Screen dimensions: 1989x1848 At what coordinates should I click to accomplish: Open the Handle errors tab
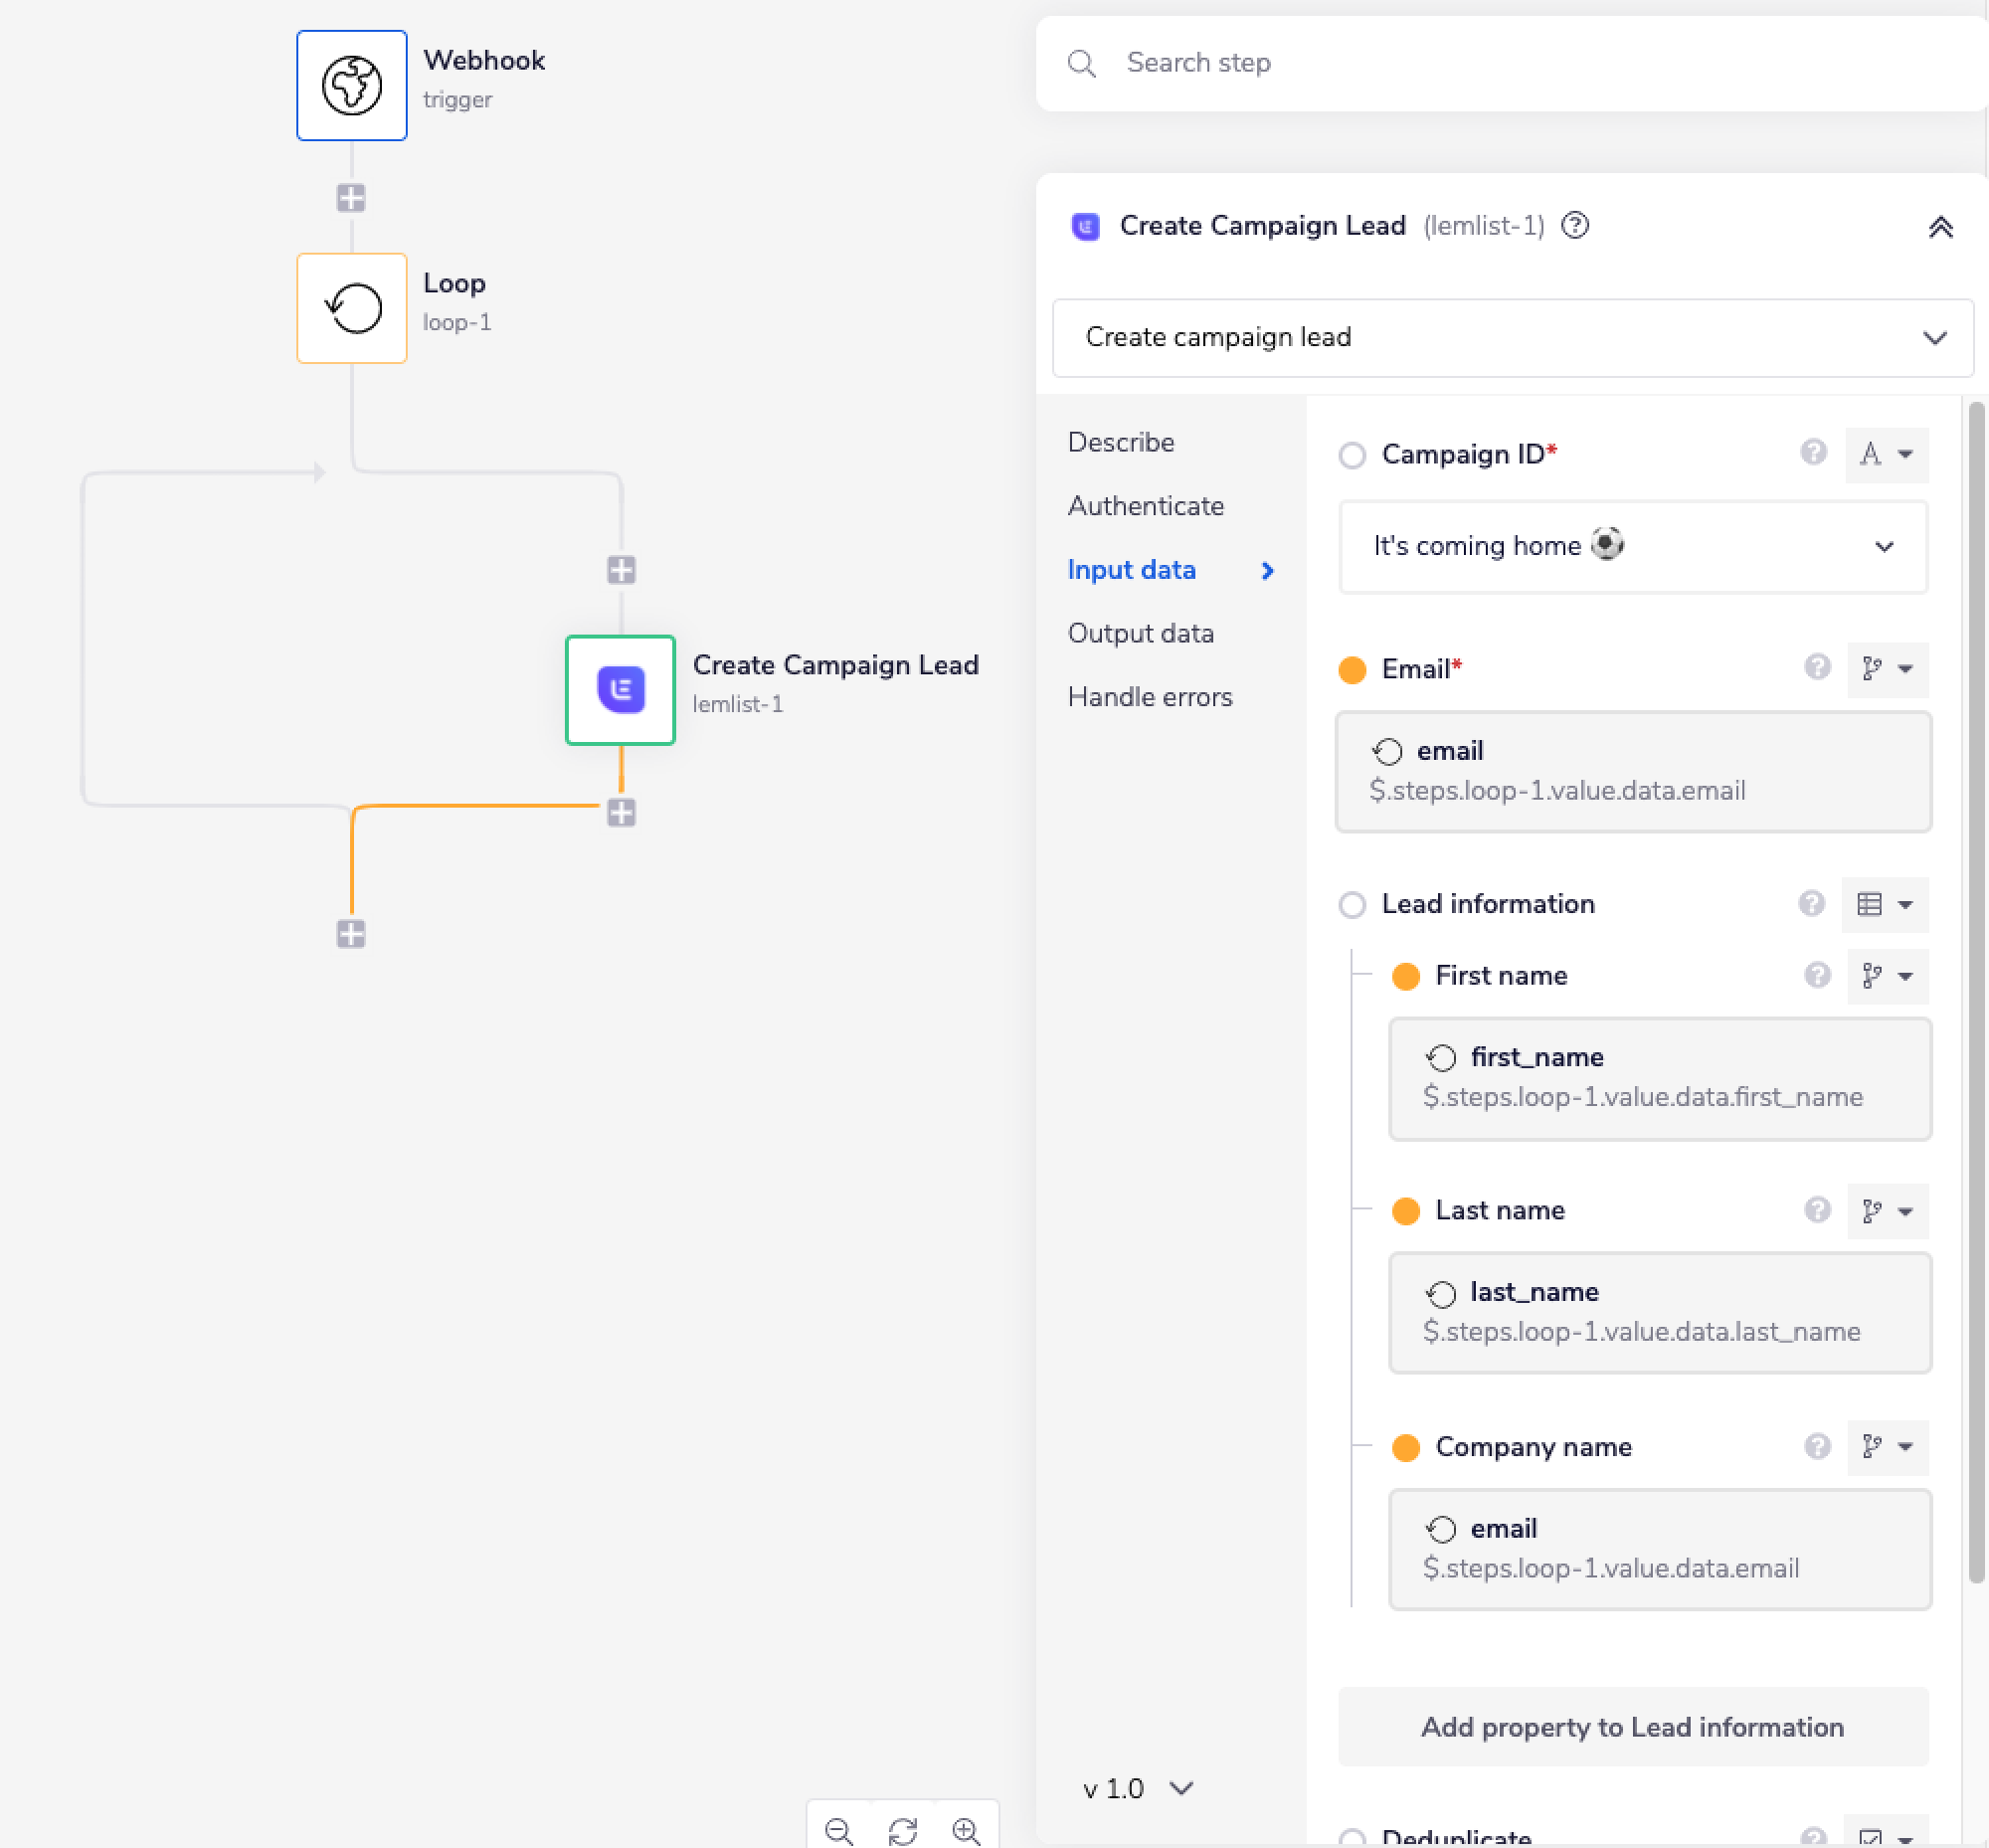pyautogui.click(x=1149, y=697)
